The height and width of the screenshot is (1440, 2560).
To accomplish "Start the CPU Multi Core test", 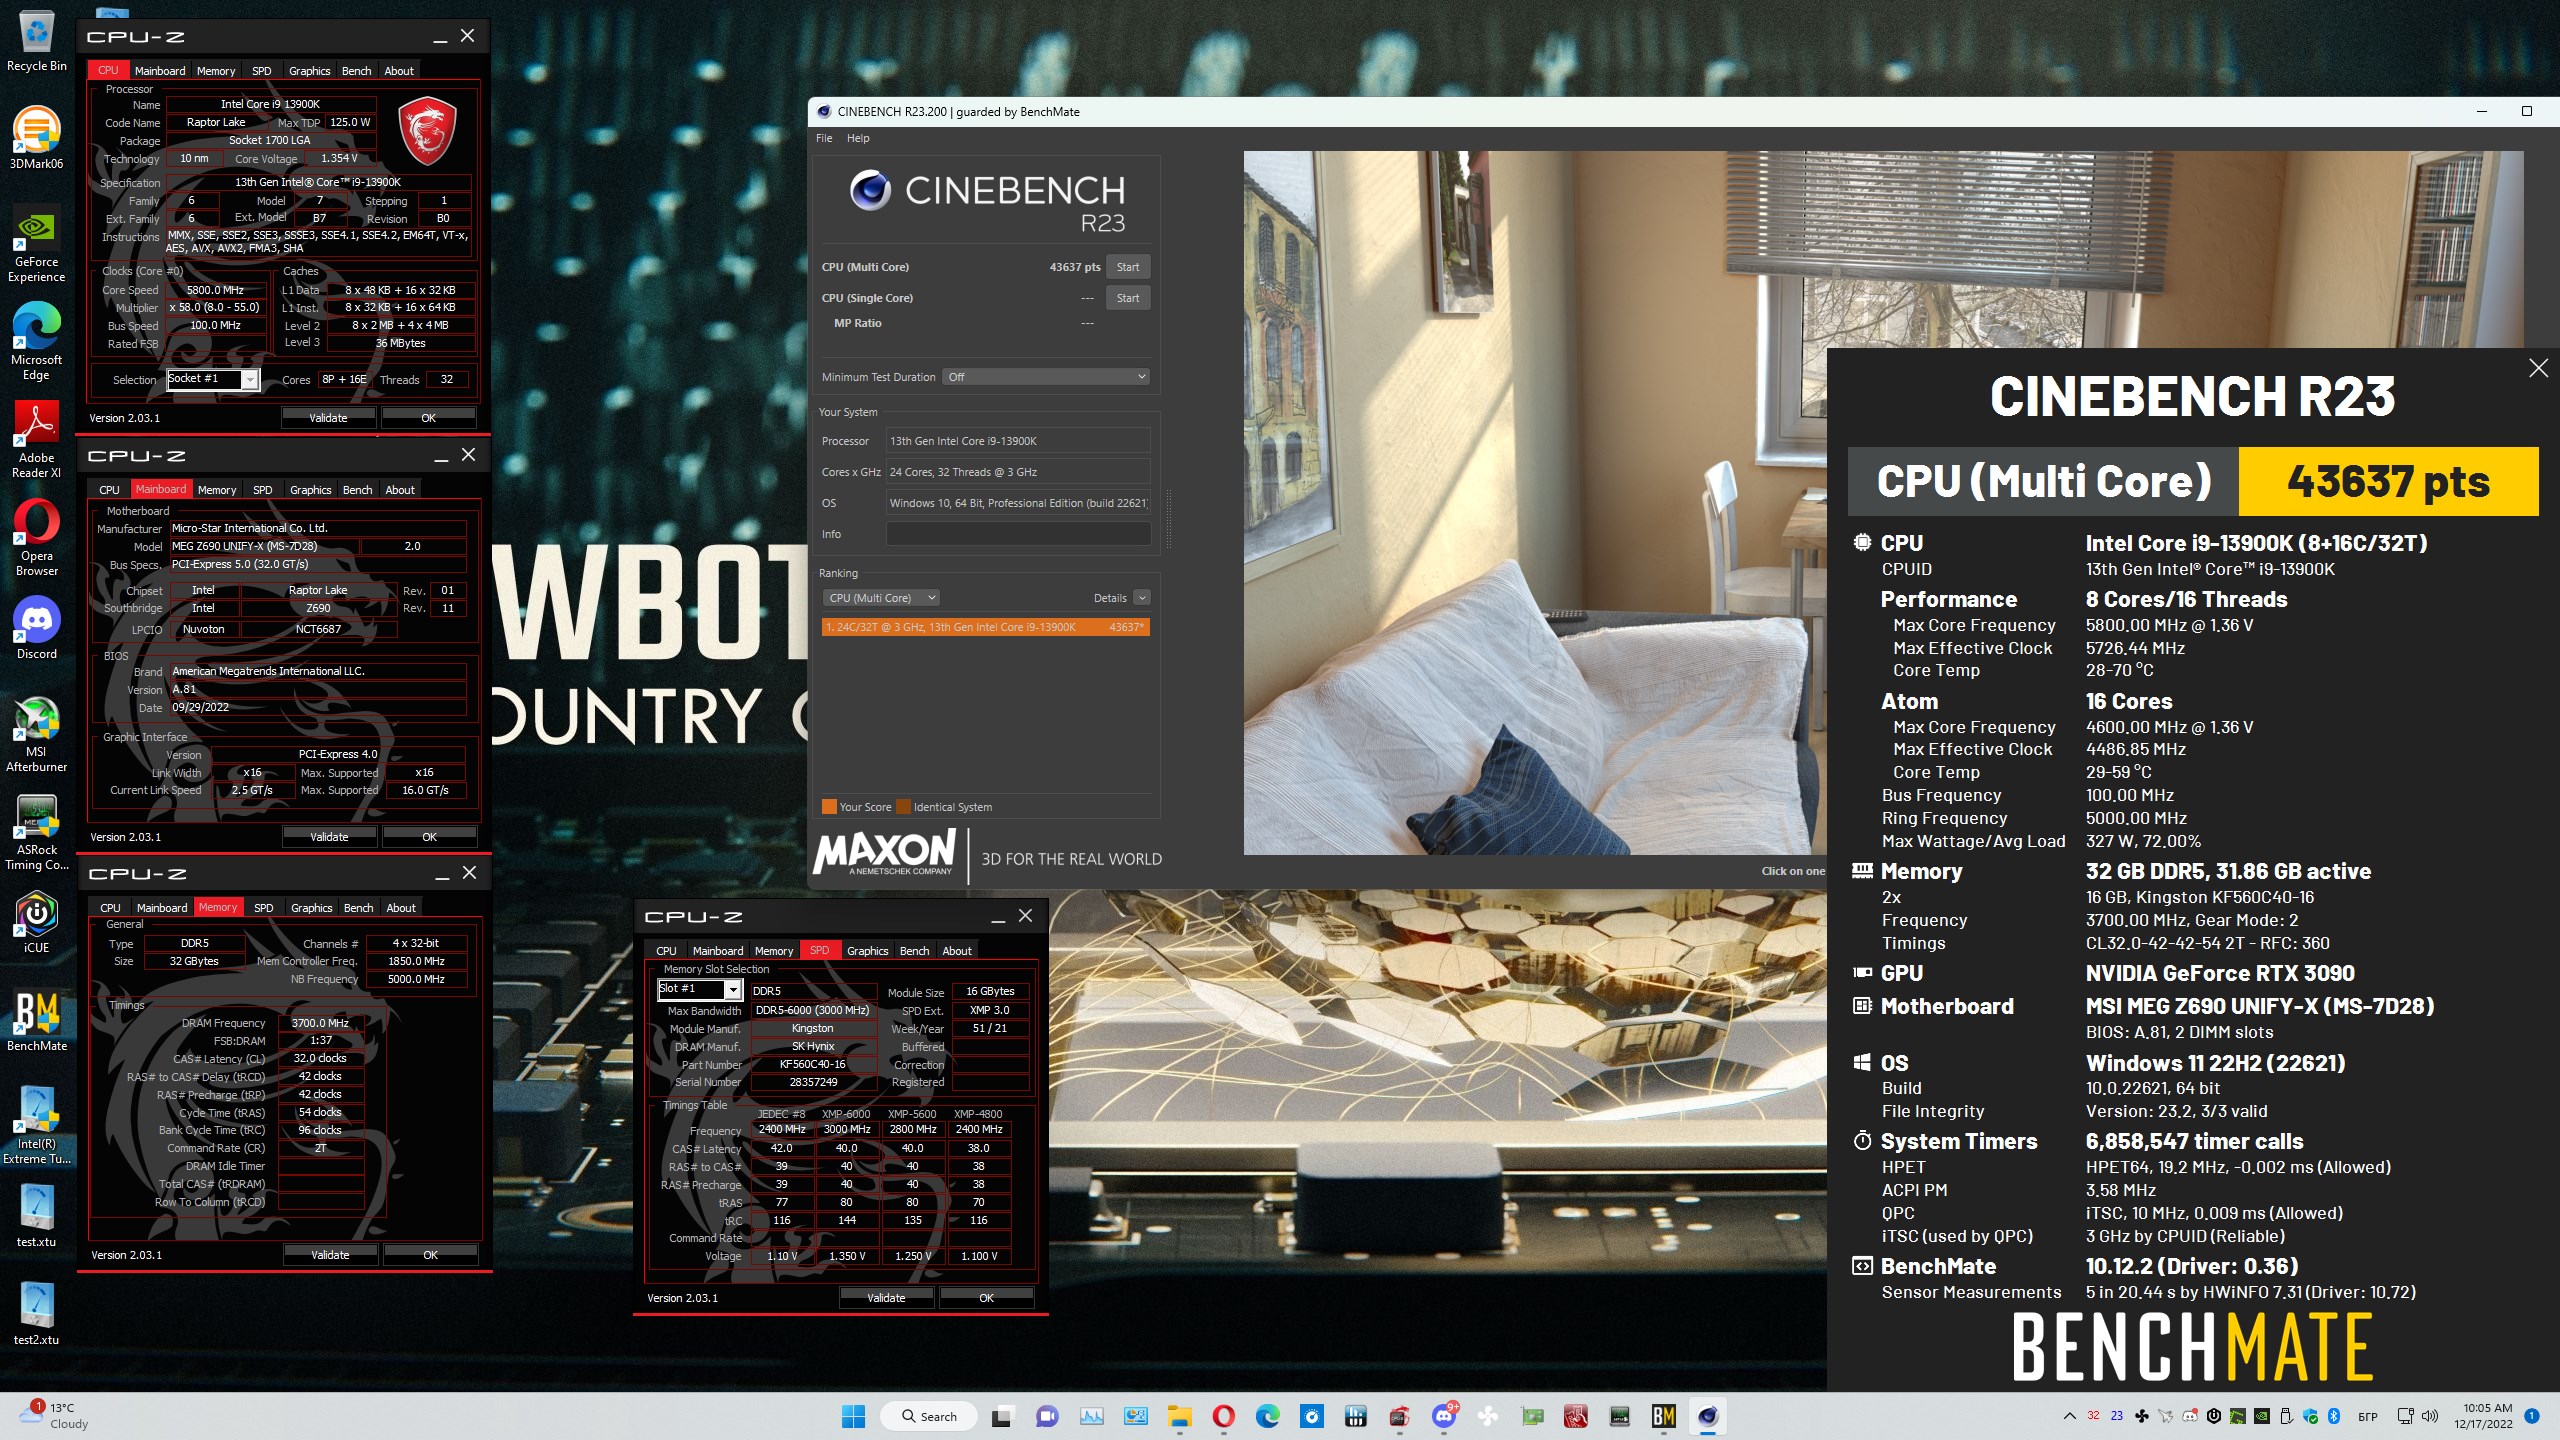I will click(1128, 267).
